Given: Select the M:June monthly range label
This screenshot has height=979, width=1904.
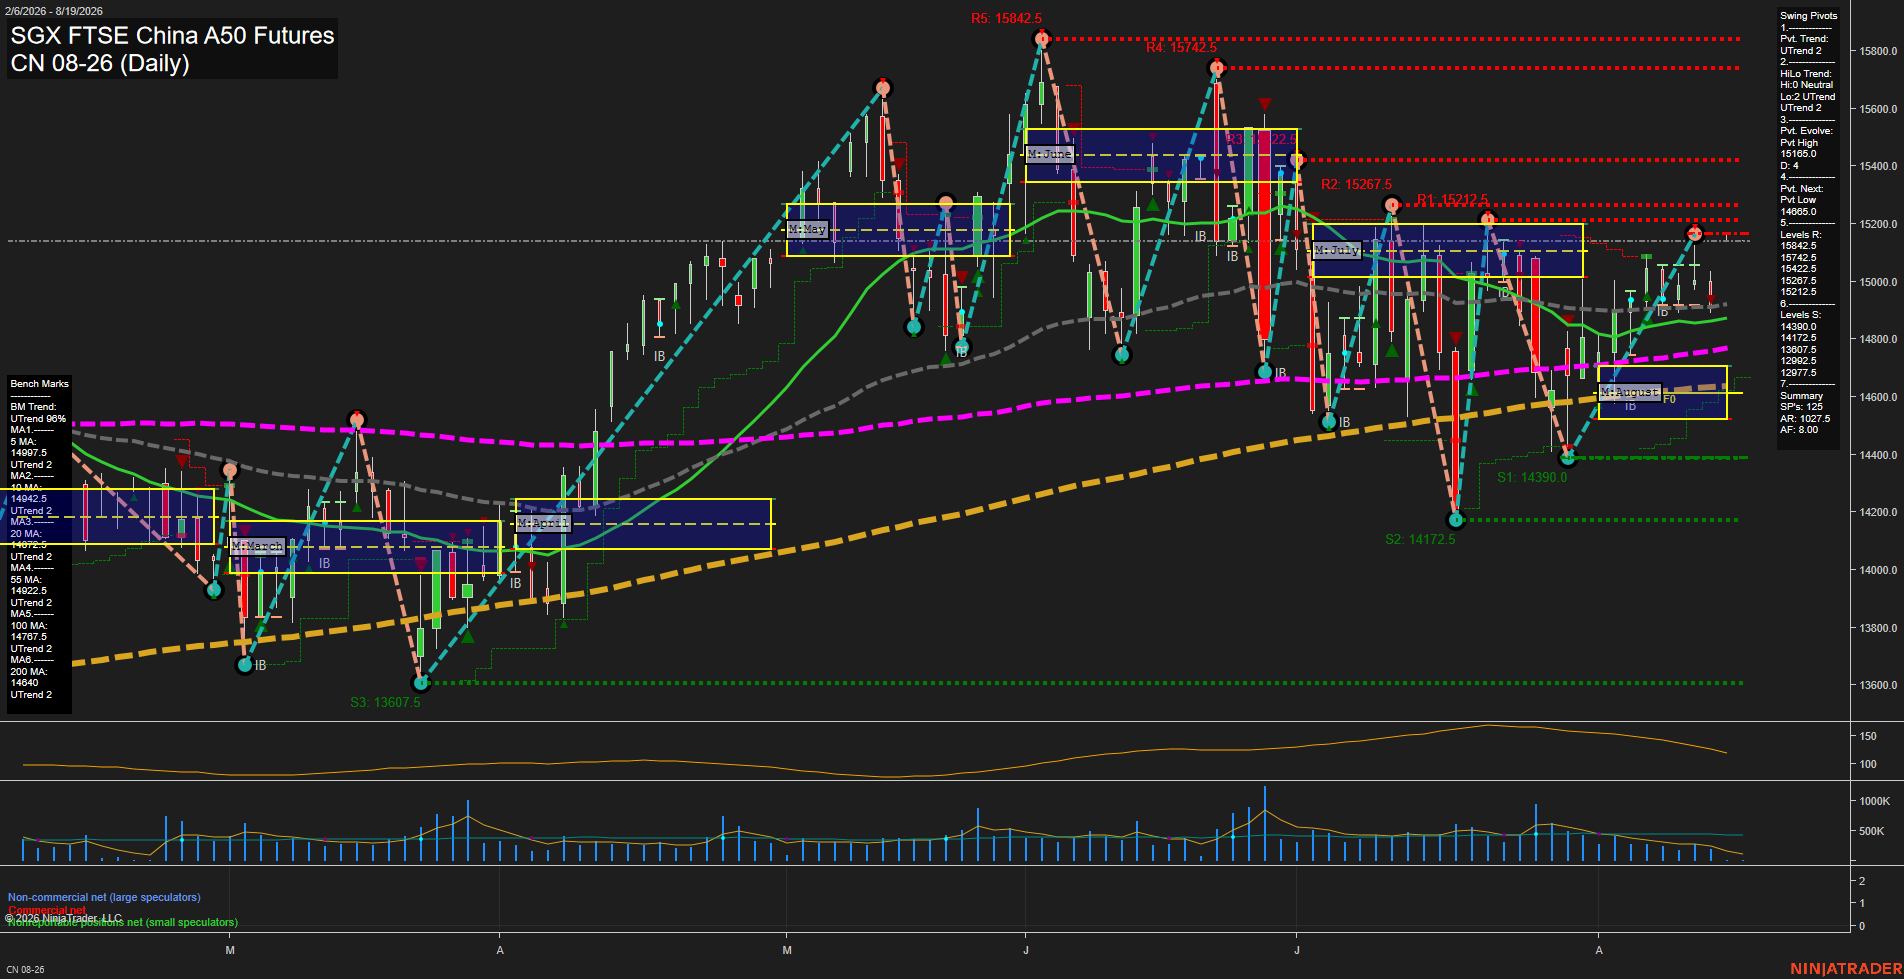Looking at the screenshot, I should tap(1049, 154).
